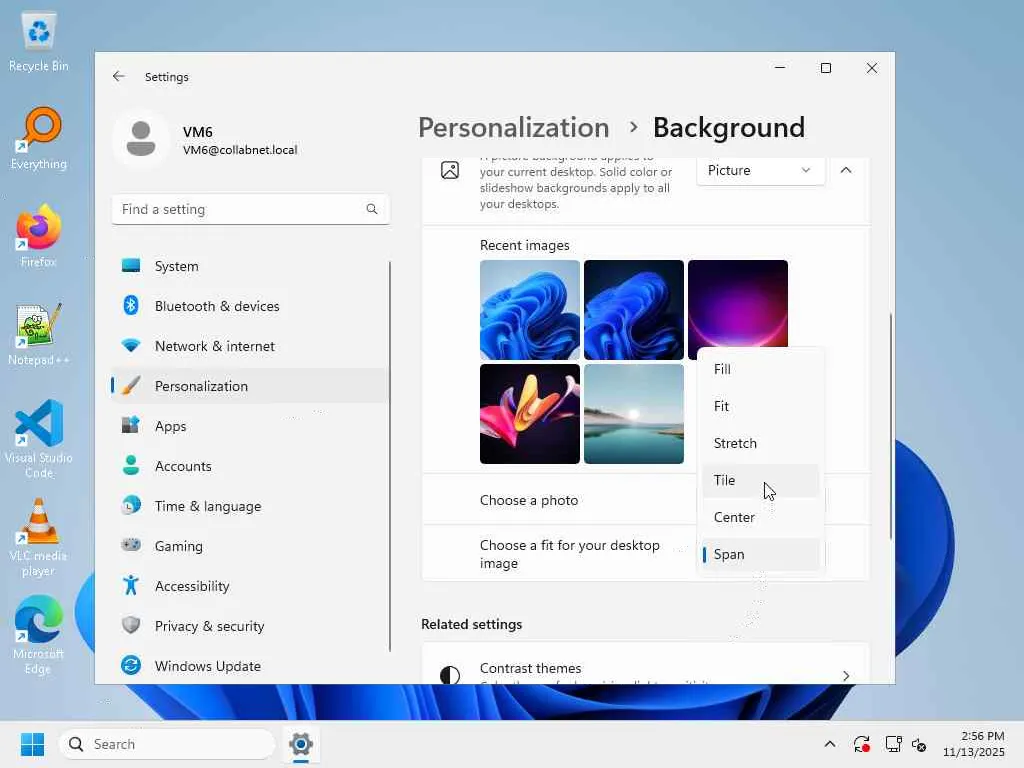The image size is (1024, 768).
Task: Choose Tile from the fit menu
Action: pyautogui.click(x=760, y=480)
